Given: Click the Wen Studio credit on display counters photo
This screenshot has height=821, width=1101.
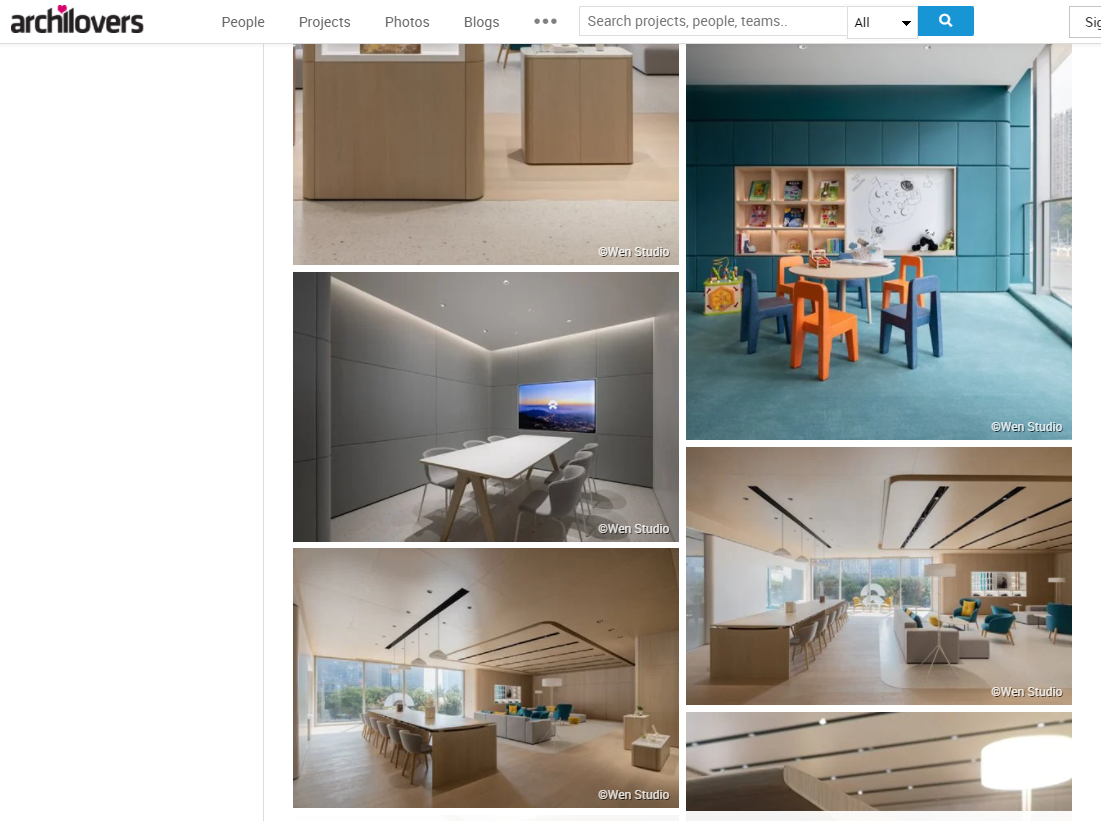Looking at the screenshot, I should (633, 252).
